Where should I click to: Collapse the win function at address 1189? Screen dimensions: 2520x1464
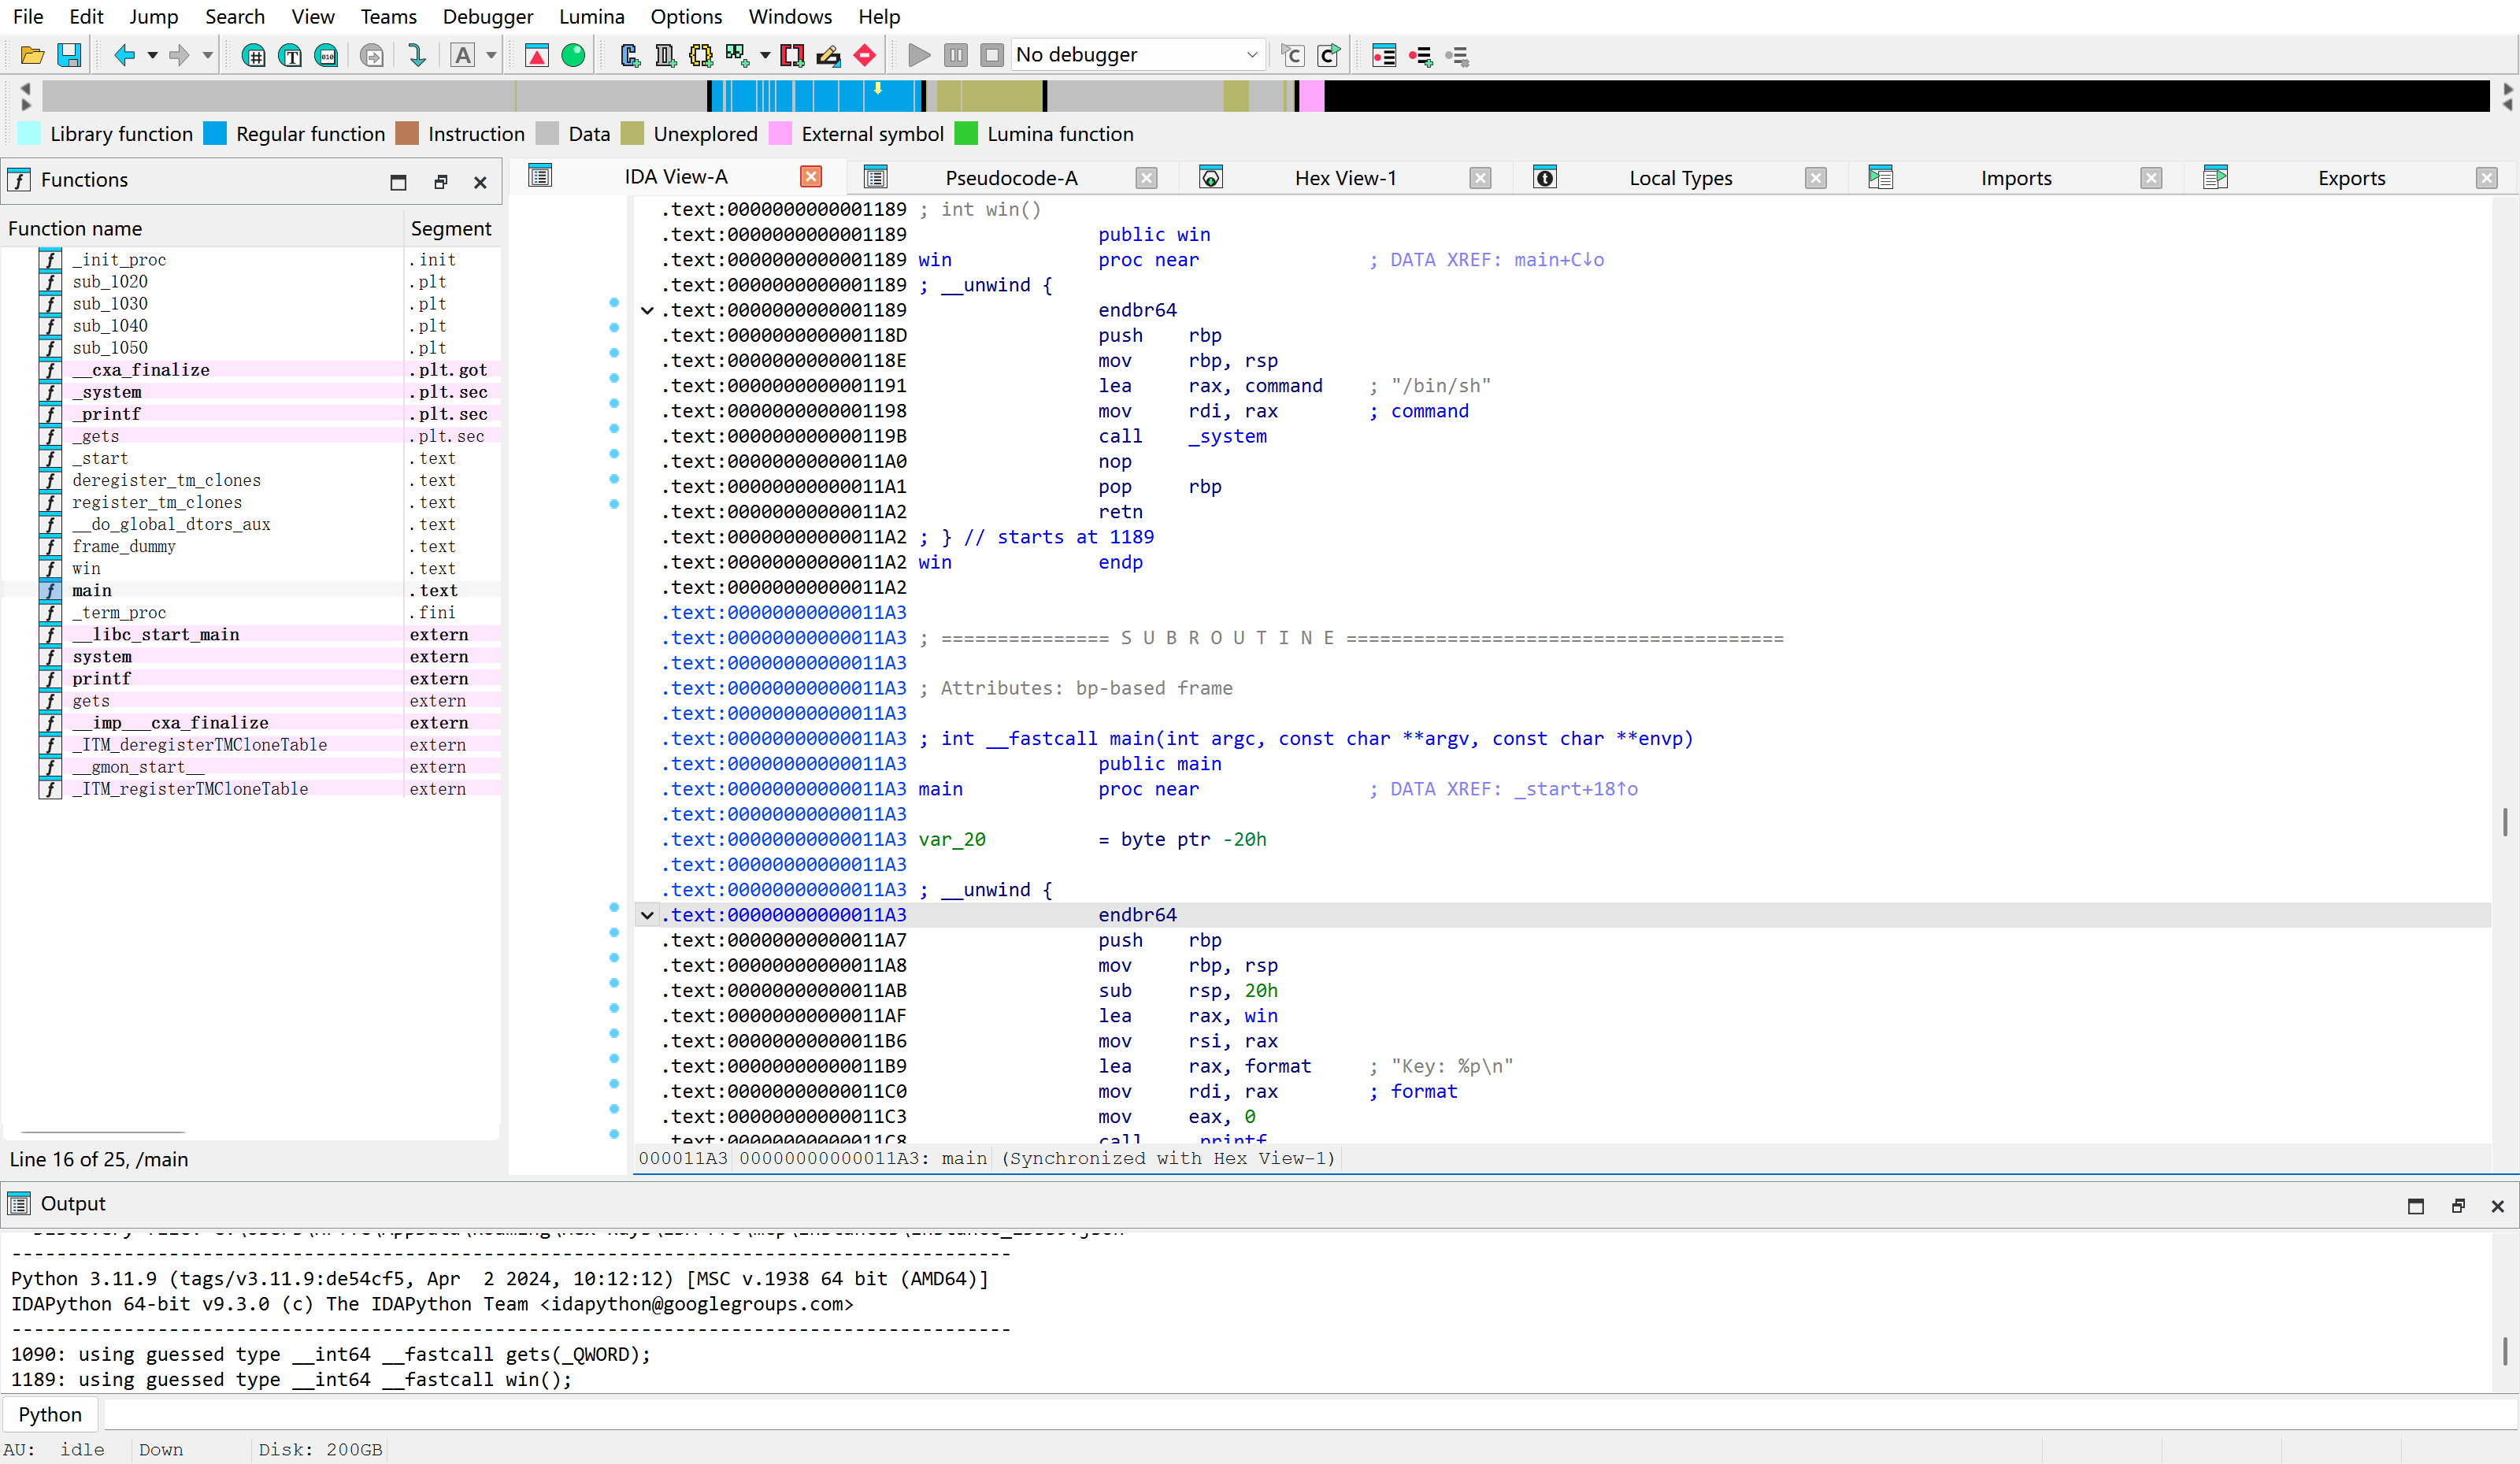tap(648, 310)
